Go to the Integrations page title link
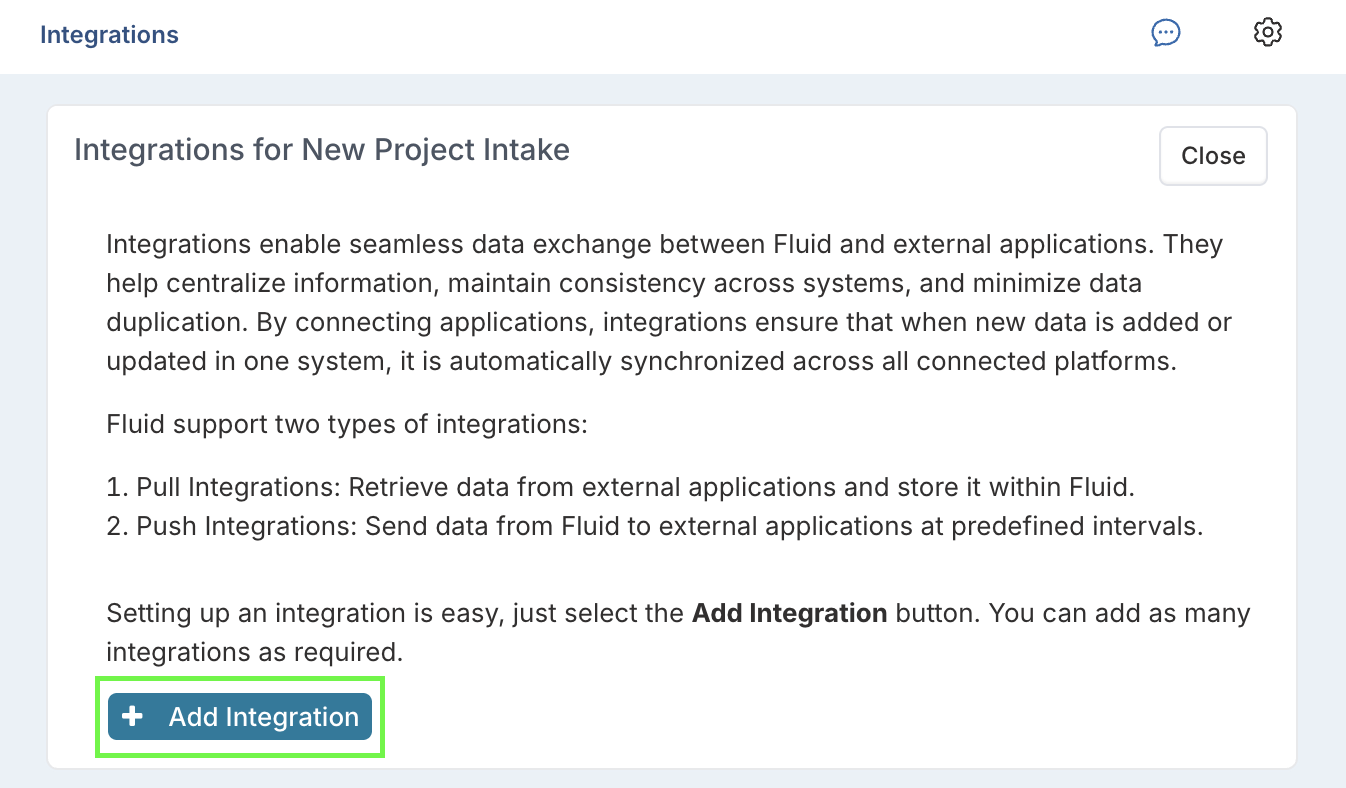 tap(109, 35)
